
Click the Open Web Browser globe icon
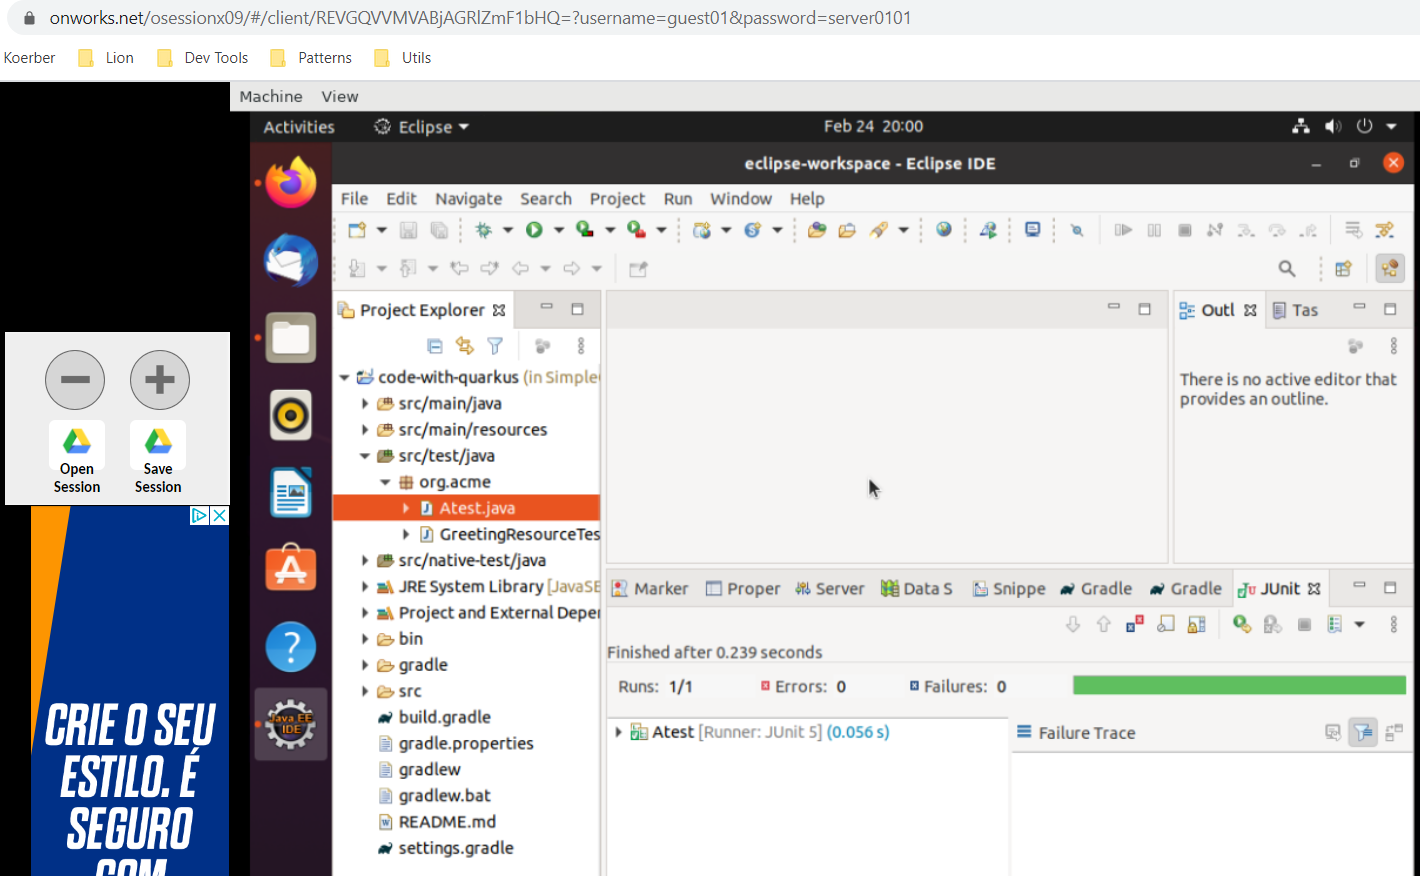(x=943, y=230)
